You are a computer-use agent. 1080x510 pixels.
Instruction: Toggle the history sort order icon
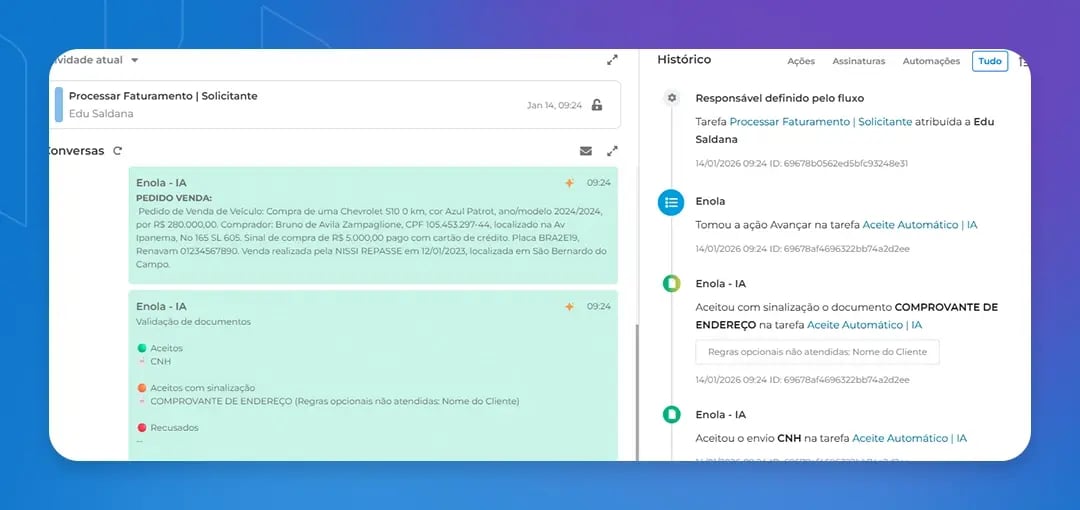pyautogui.click(x=1024, y=61)
